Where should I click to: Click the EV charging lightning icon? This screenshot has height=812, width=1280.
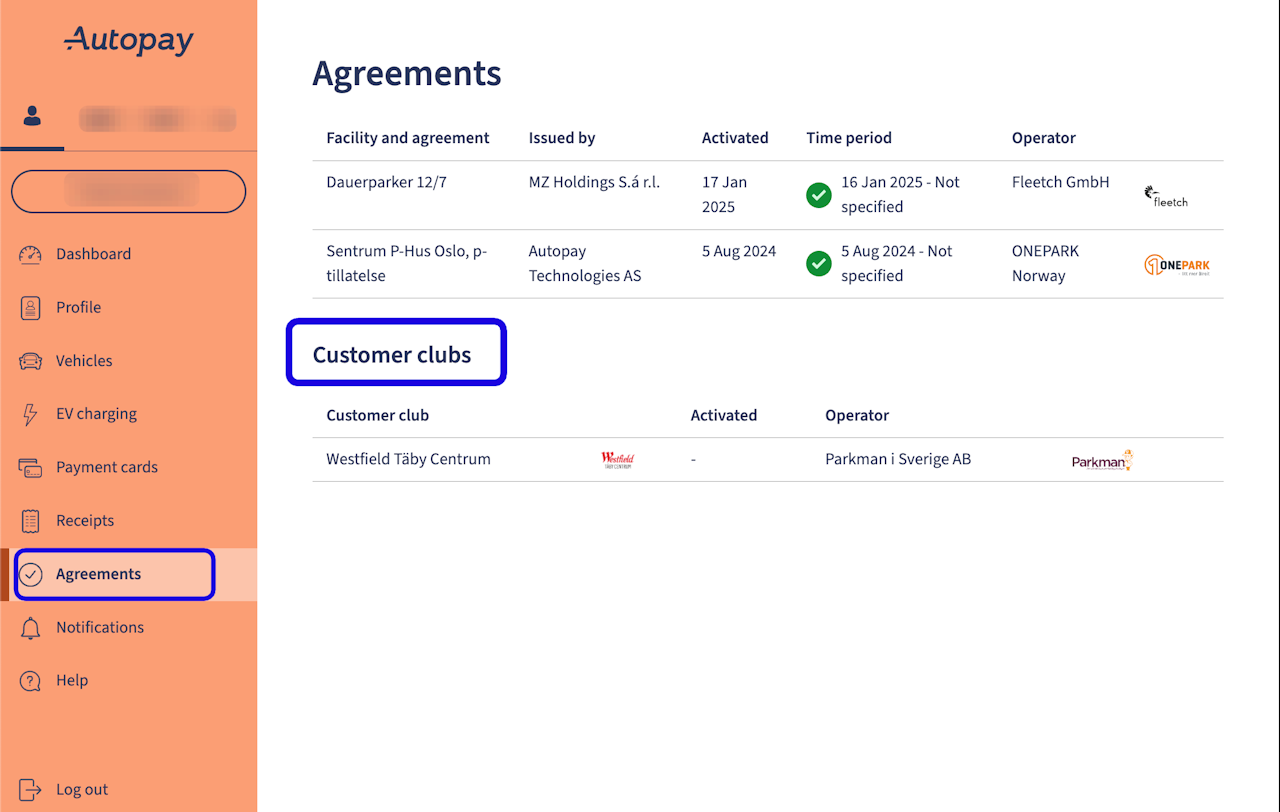pyautogui.click(x=31, y=414)
